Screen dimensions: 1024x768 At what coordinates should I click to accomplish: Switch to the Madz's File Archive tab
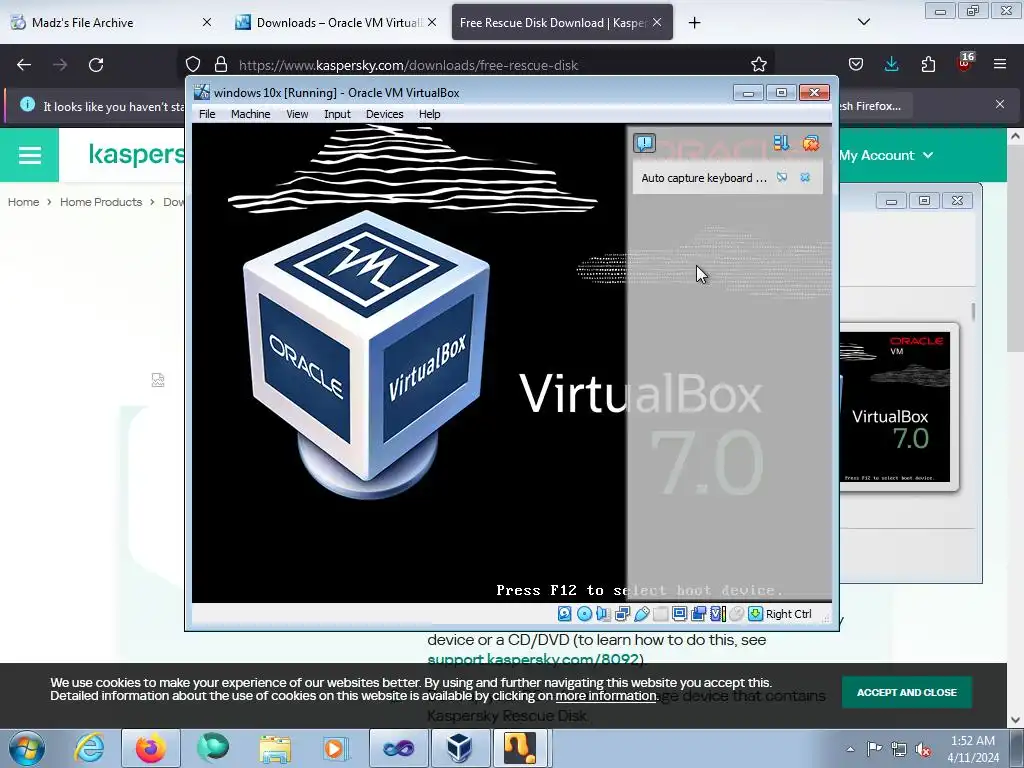pos(111,23)
